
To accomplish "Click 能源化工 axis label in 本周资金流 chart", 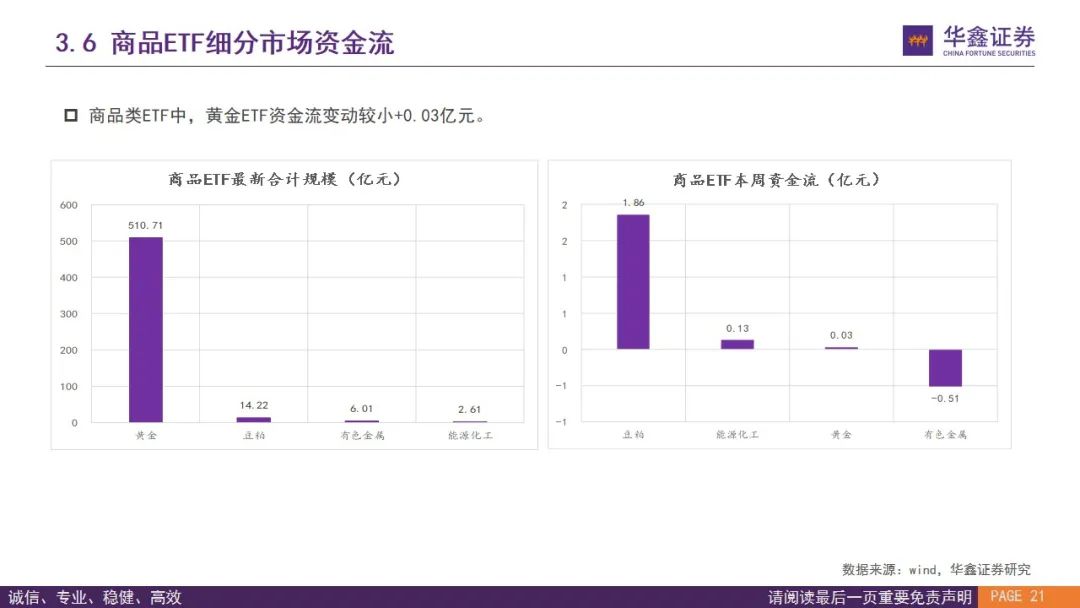I will point(737,434).
